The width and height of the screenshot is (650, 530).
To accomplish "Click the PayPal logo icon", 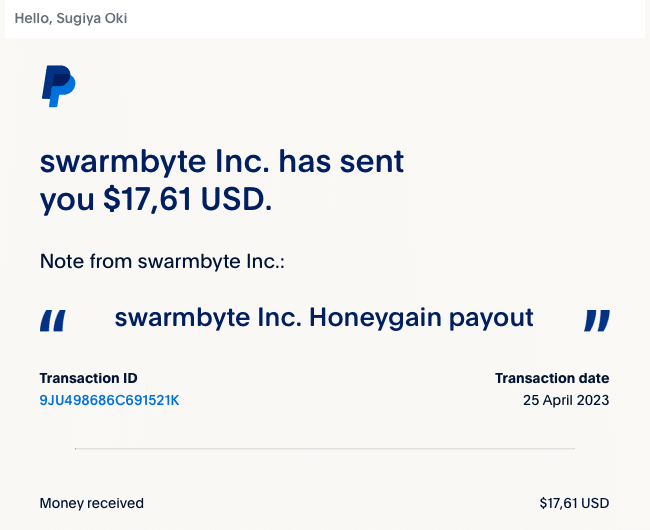I will pos(58,86).
